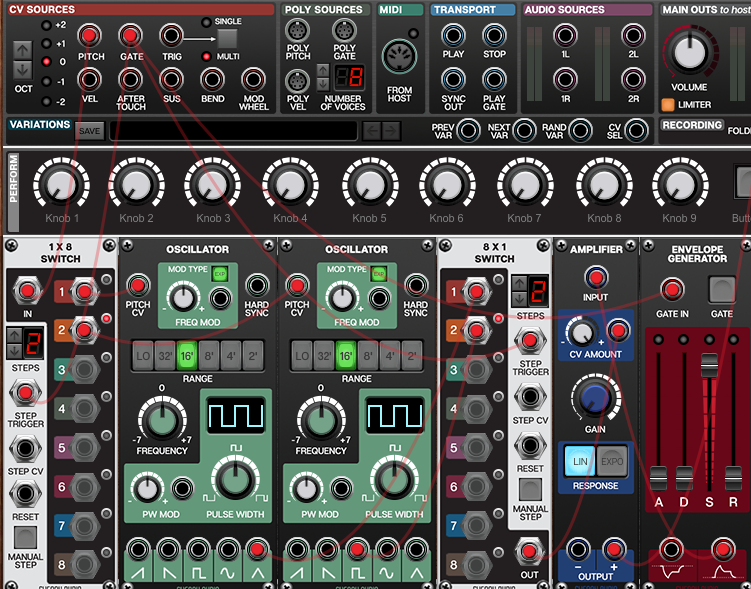Click the audio source 1L jack

coord(565,35)
